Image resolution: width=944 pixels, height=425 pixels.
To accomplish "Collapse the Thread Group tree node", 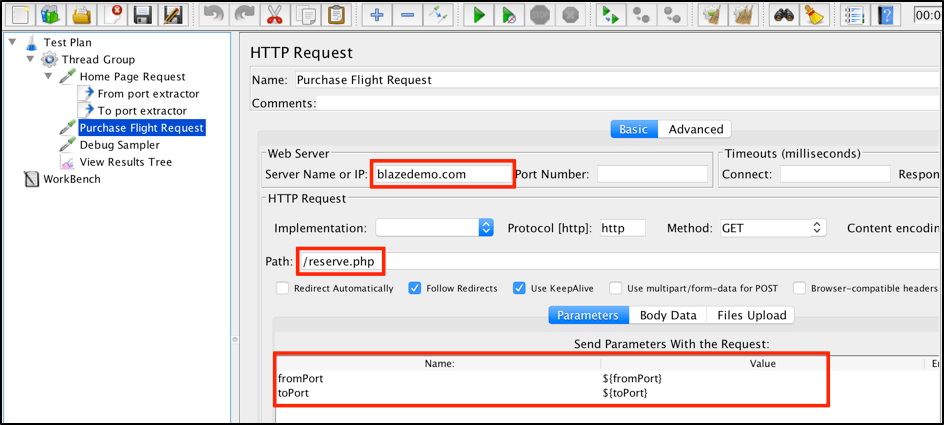I will 32,60.
